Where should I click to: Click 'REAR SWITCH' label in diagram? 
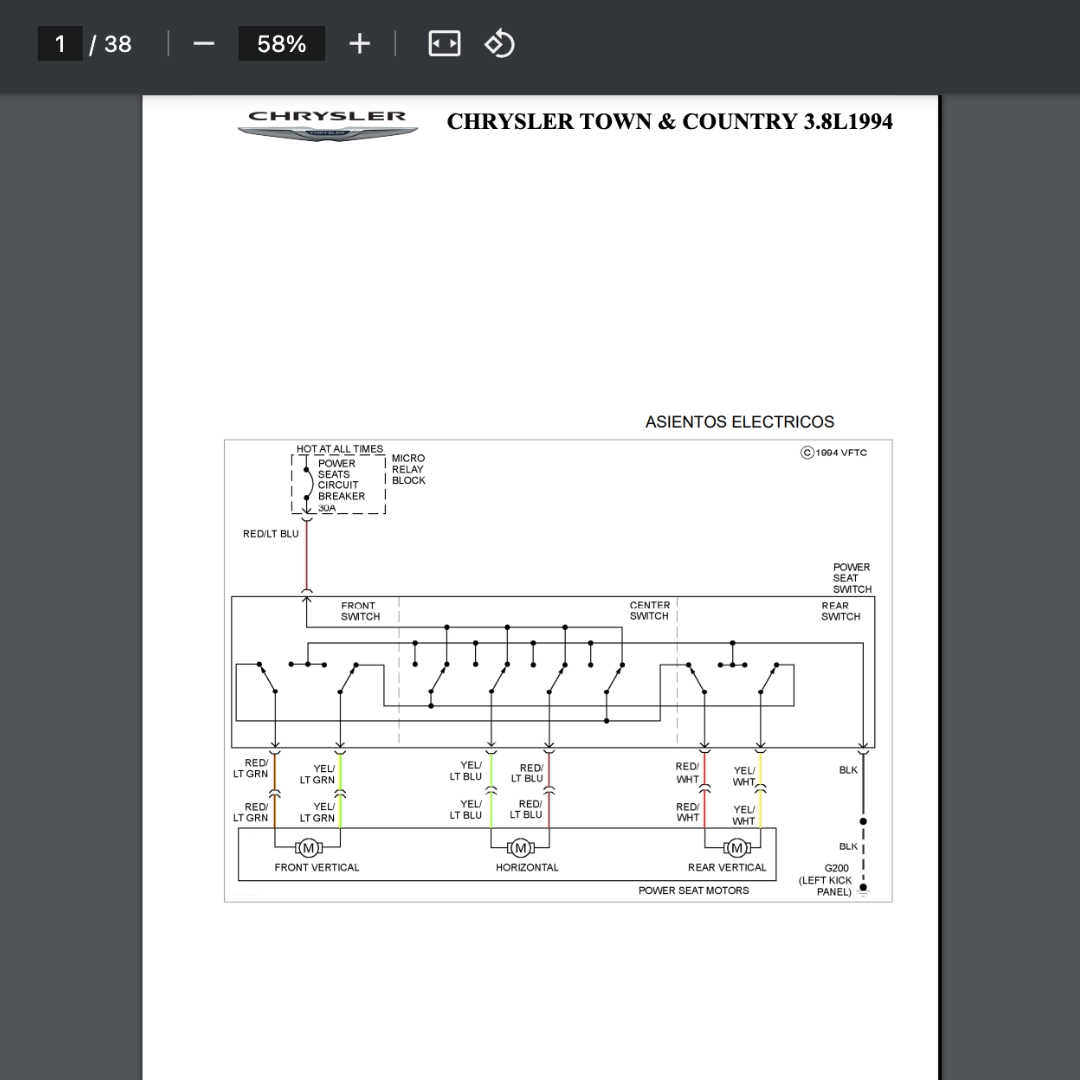(x=840, y=611)
